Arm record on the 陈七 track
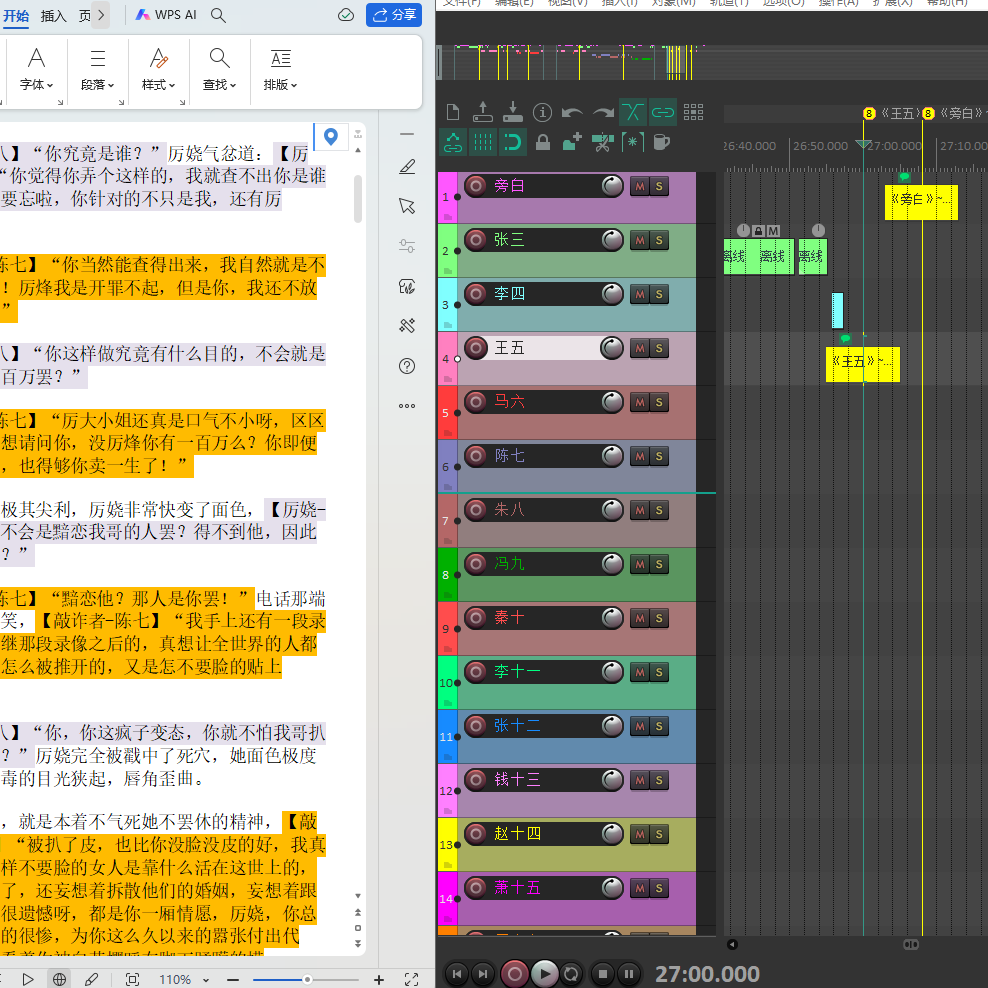Viewport: 988px width, 988px height. pyautogui.click(x=476, y=456)
